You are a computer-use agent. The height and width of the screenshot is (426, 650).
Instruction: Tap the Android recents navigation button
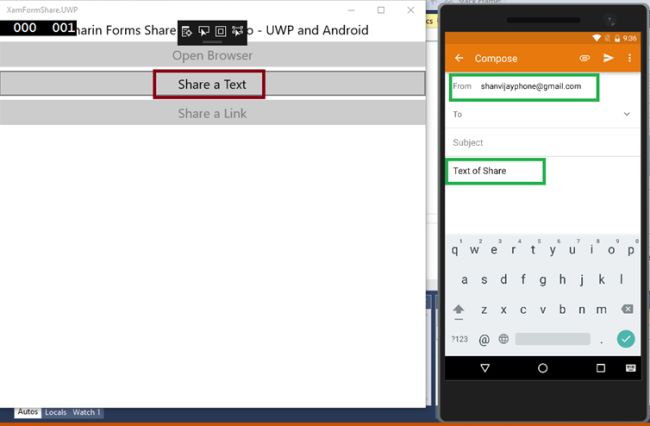[x=600, y=368]
